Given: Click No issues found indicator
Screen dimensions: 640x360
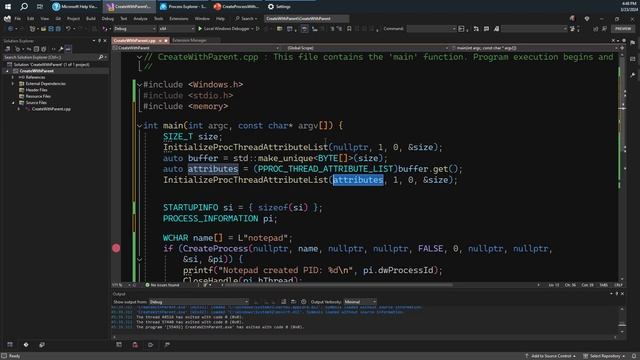Looking at the screenshot, I should tap(162, 285).
